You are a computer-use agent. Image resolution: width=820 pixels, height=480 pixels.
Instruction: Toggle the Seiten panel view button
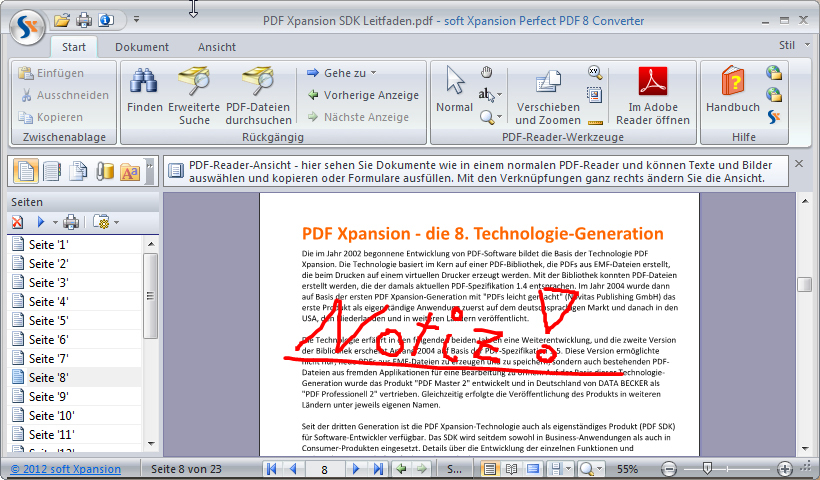click(x=26, y=171)
